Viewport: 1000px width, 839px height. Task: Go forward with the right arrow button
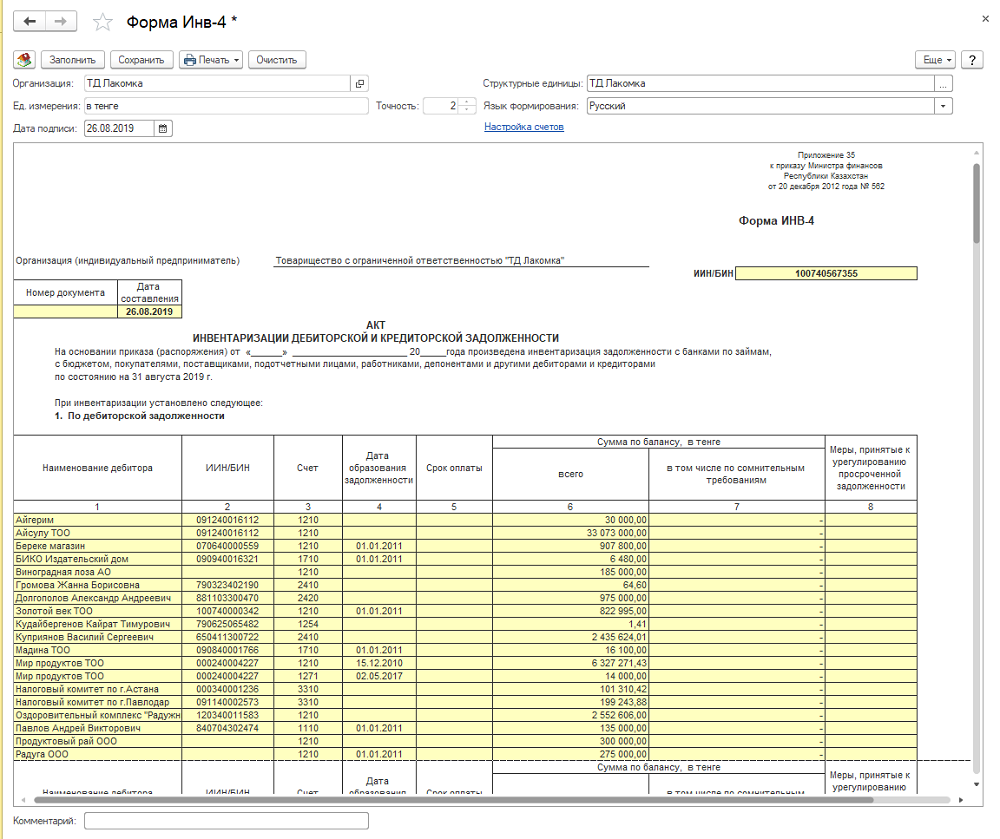coord(61,22)
